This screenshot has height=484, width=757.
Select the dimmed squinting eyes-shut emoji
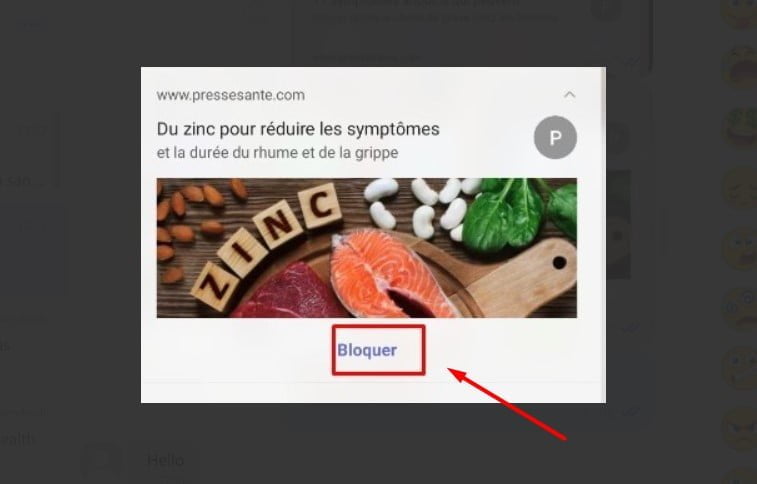pos(741,188)
